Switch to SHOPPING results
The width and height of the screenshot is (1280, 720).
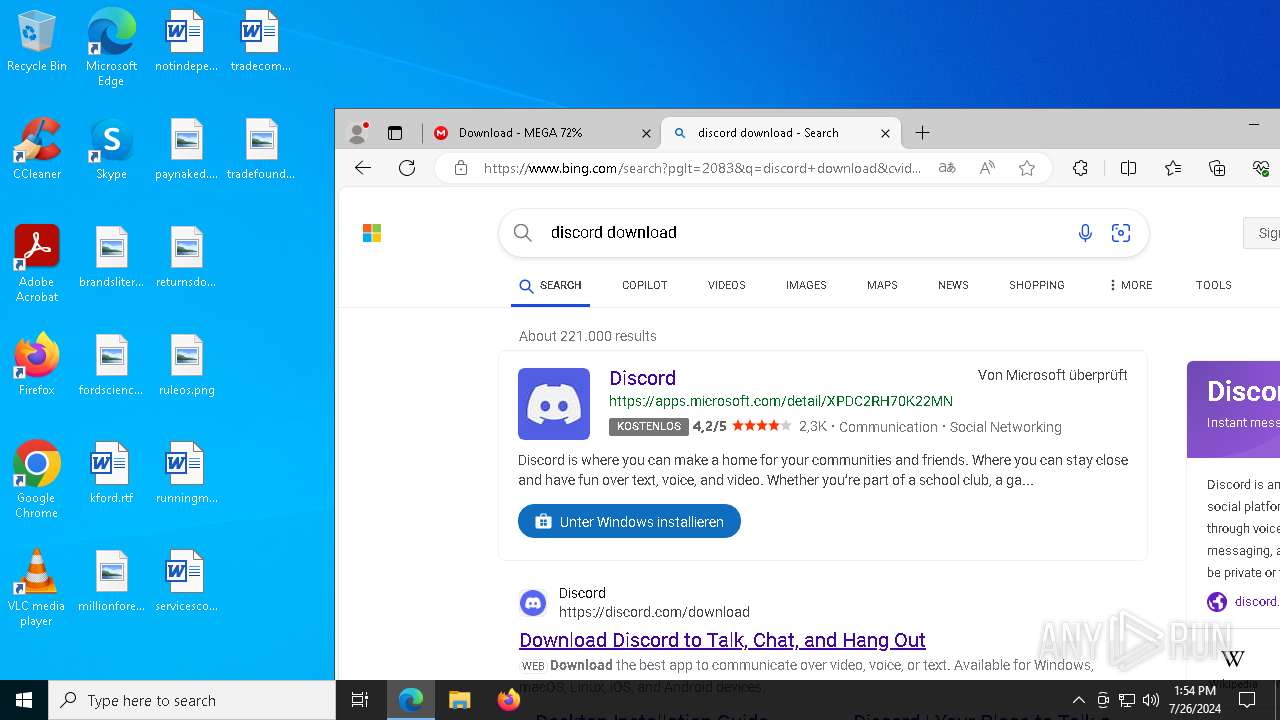pos(1037,285)
